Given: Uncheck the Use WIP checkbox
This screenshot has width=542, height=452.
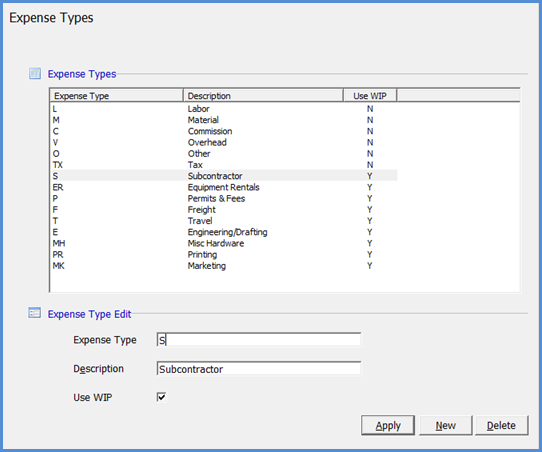Looking at the screenshot, I should [x=161, y=397].
